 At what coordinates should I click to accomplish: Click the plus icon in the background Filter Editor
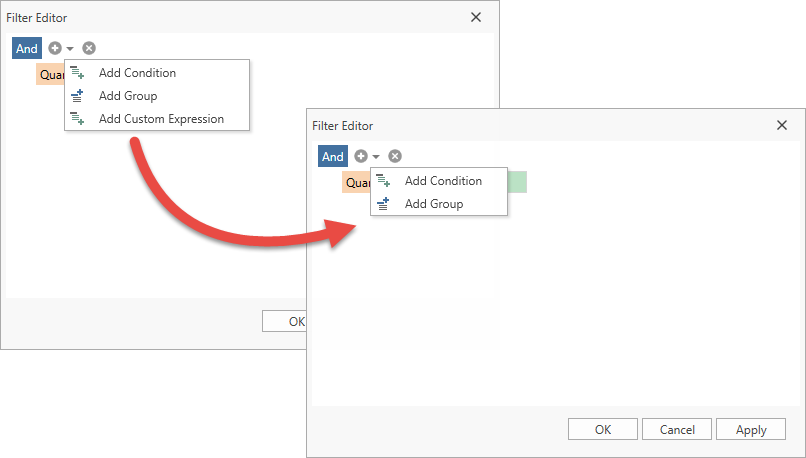[54, 48]
